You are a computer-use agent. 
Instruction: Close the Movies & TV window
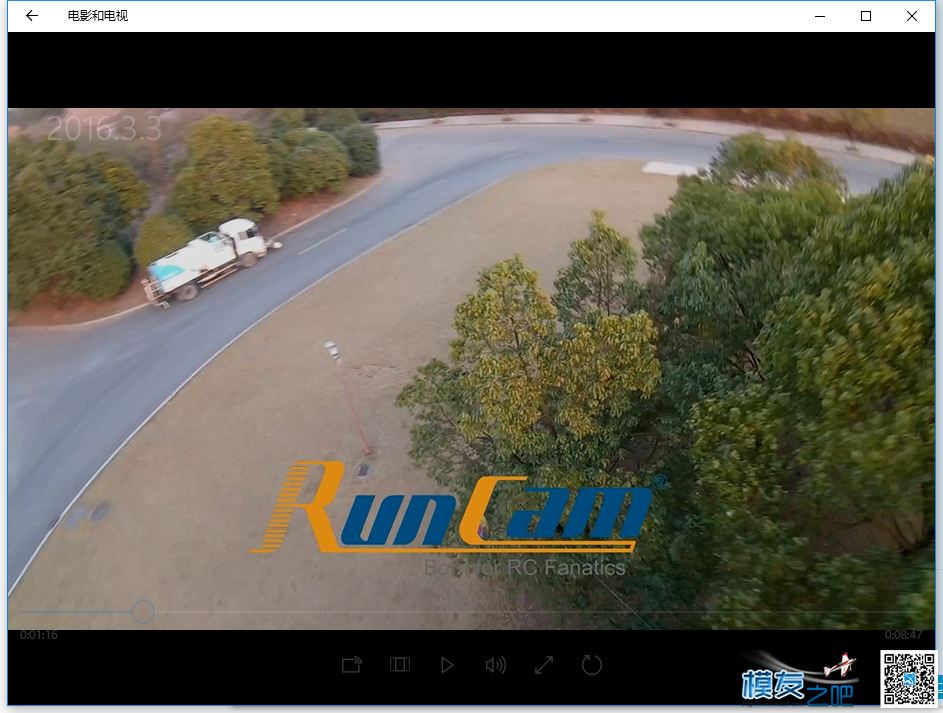(912, 16)
